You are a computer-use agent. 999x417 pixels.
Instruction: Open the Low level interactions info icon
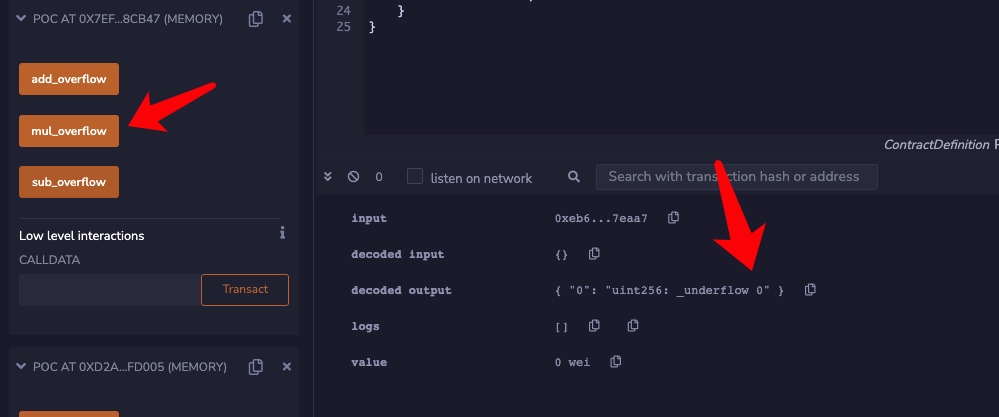(x=282, y=233)
